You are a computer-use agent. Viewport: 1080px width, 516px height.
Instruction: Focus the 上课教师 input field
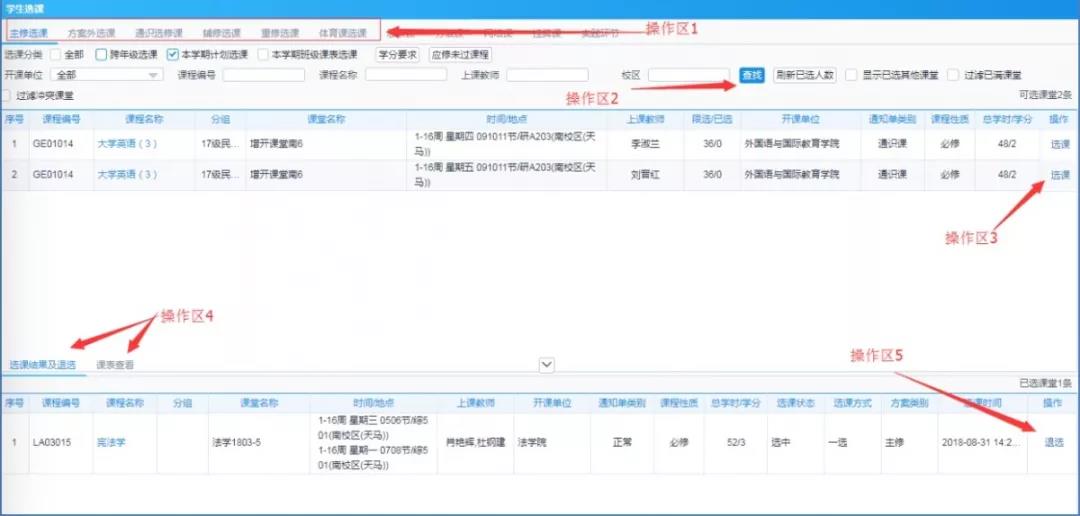click(x=547, y=75)
